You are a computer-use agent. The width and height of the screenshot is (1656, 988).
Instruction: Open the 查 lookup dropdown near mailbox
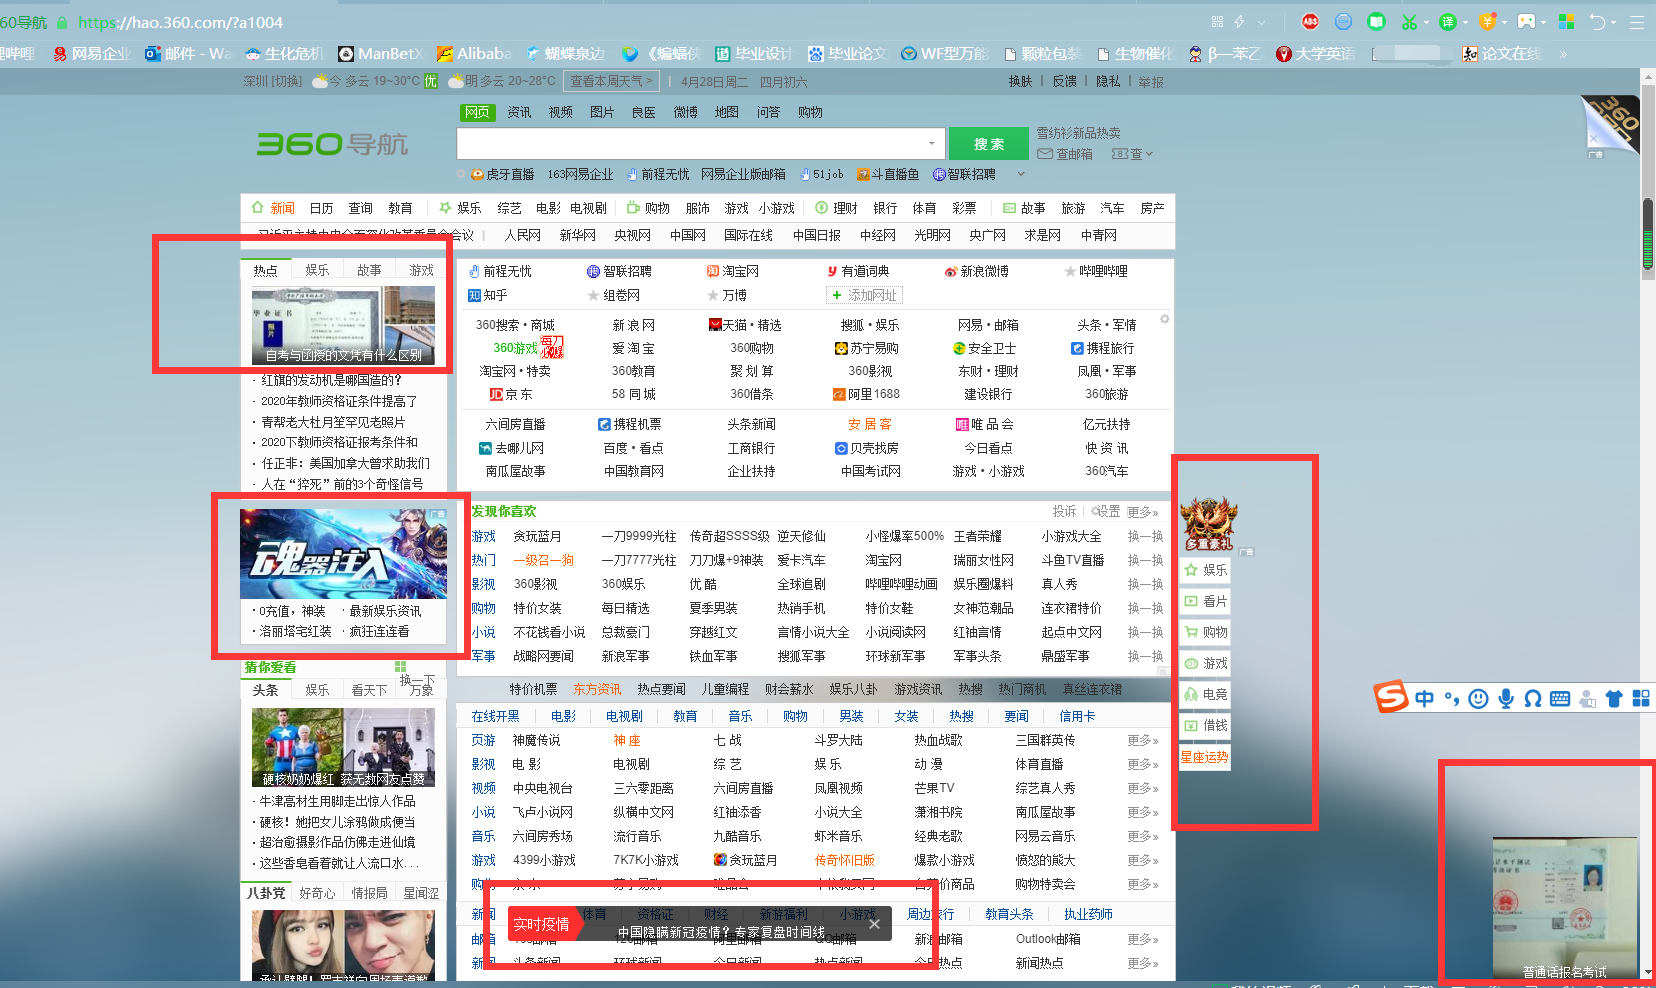click(x=1133, y=154)
